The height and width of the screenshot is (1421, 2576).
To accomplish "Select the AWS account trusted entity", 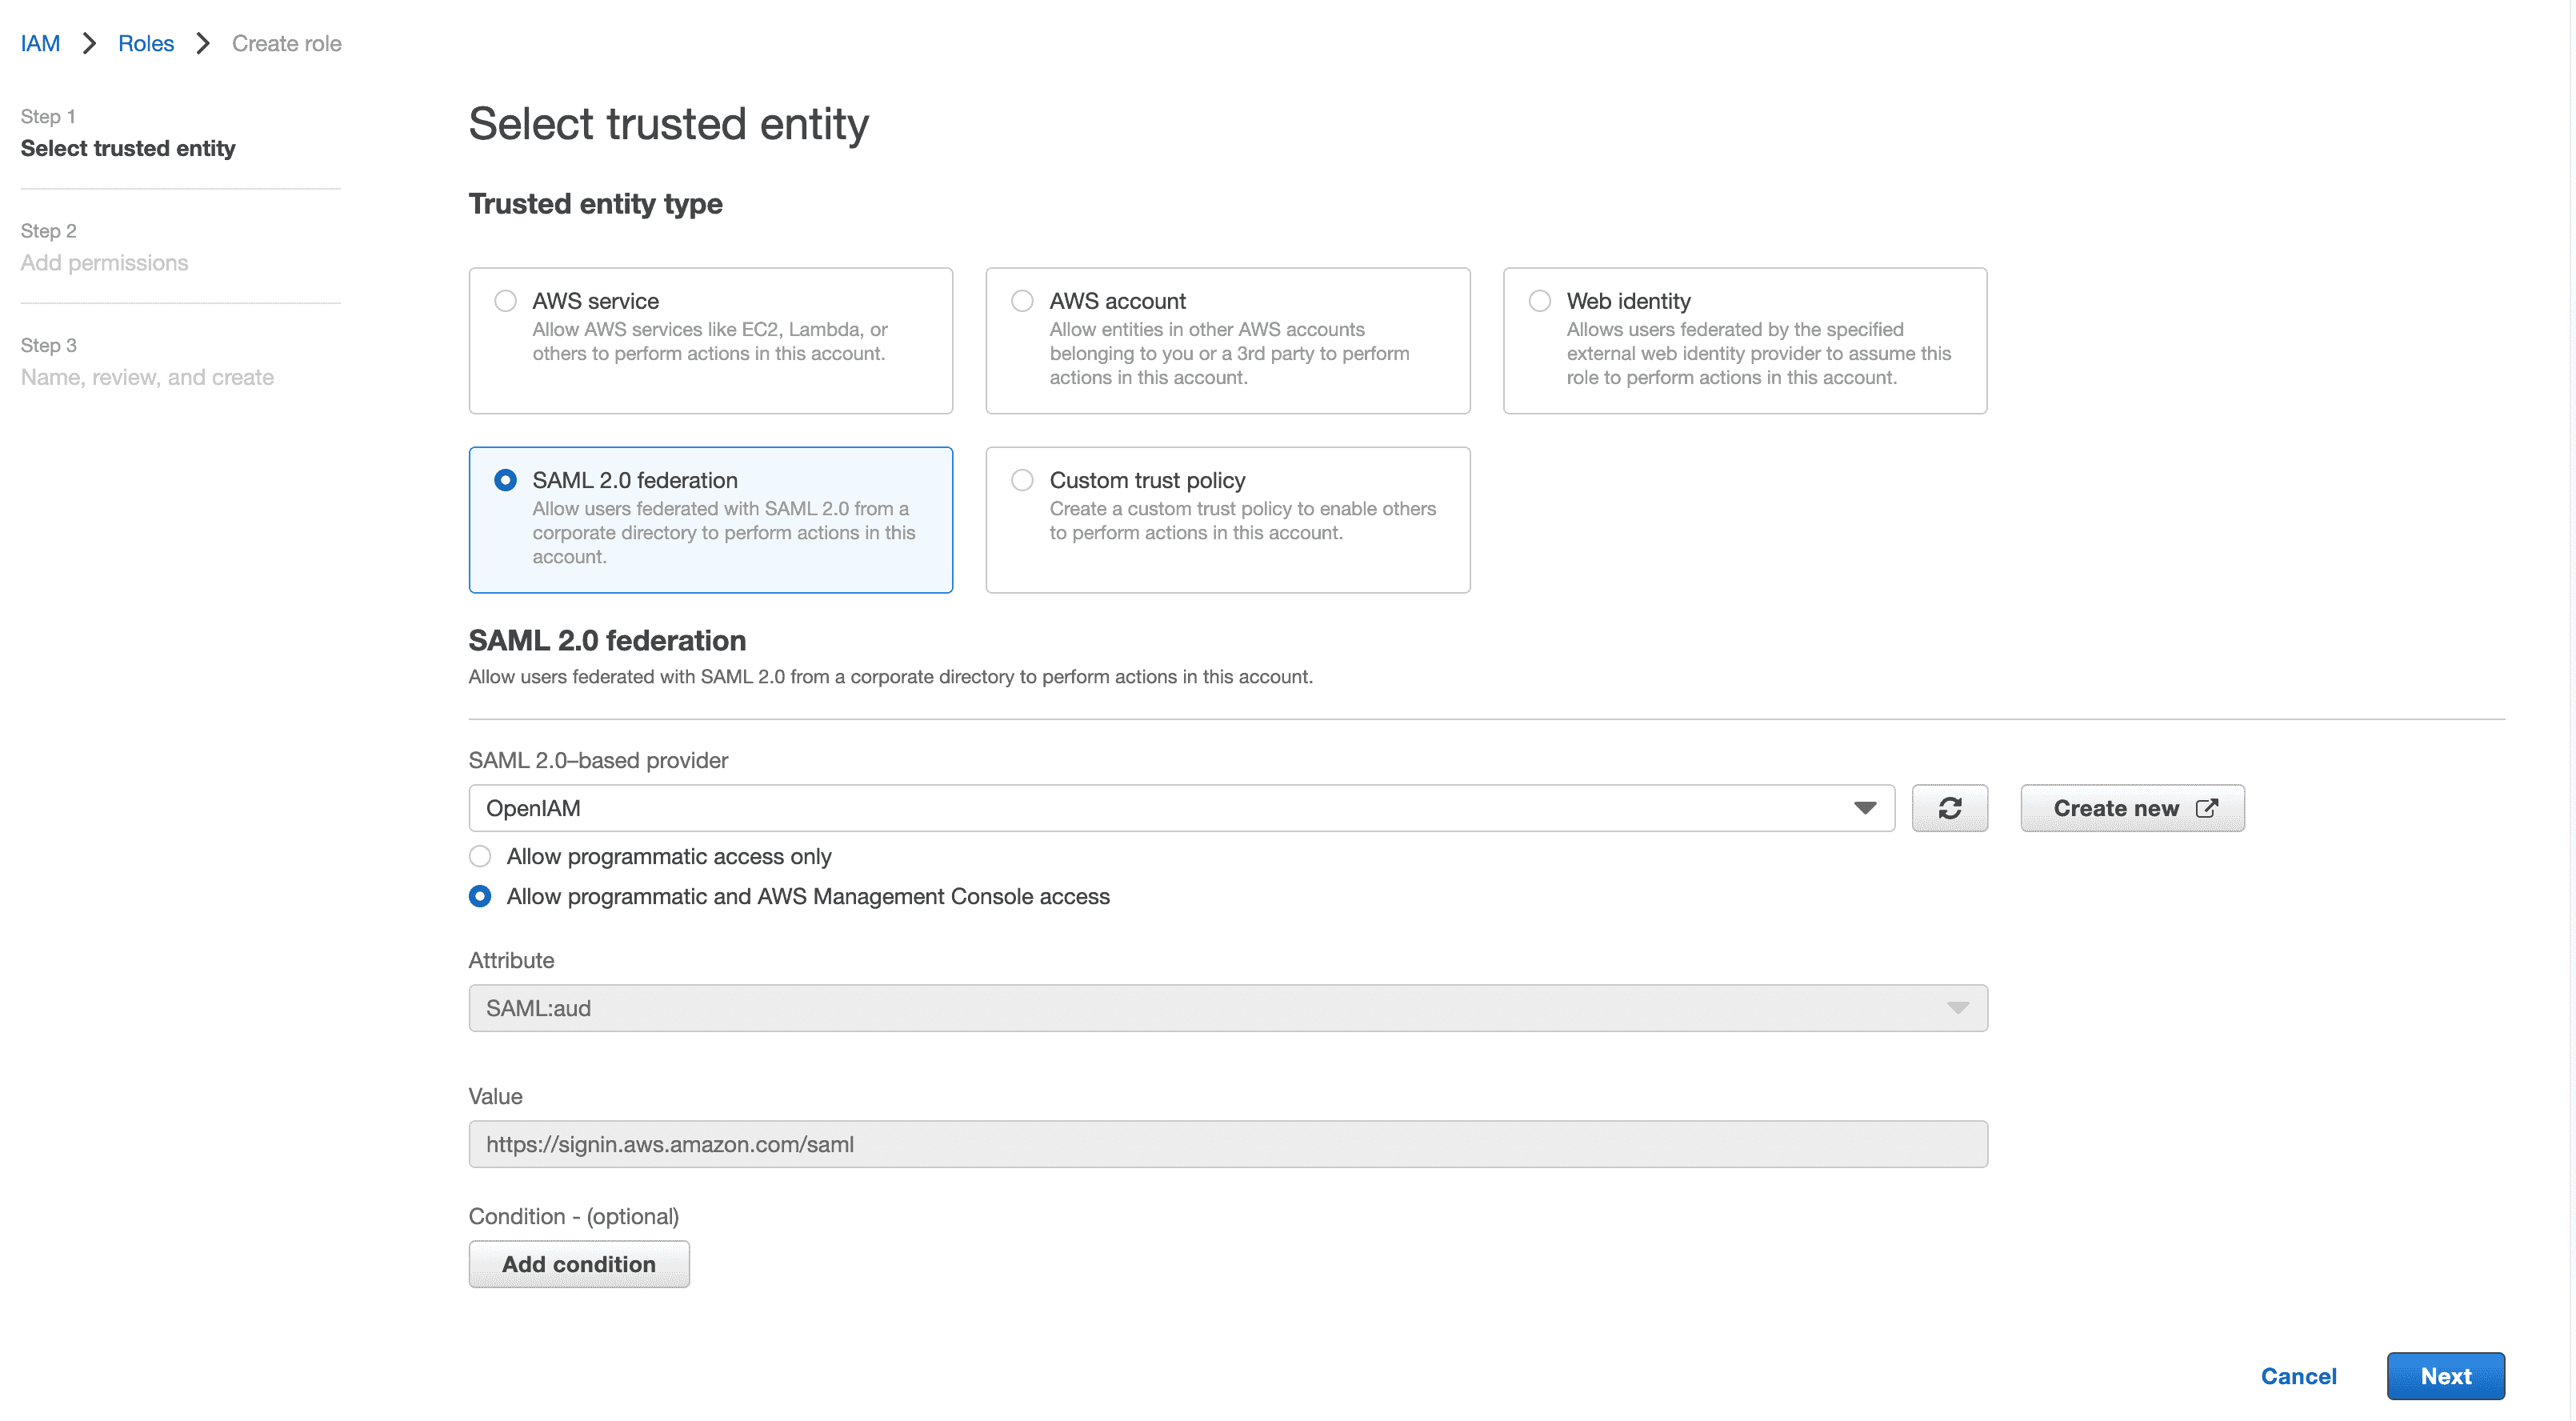I will (1022, 301).
